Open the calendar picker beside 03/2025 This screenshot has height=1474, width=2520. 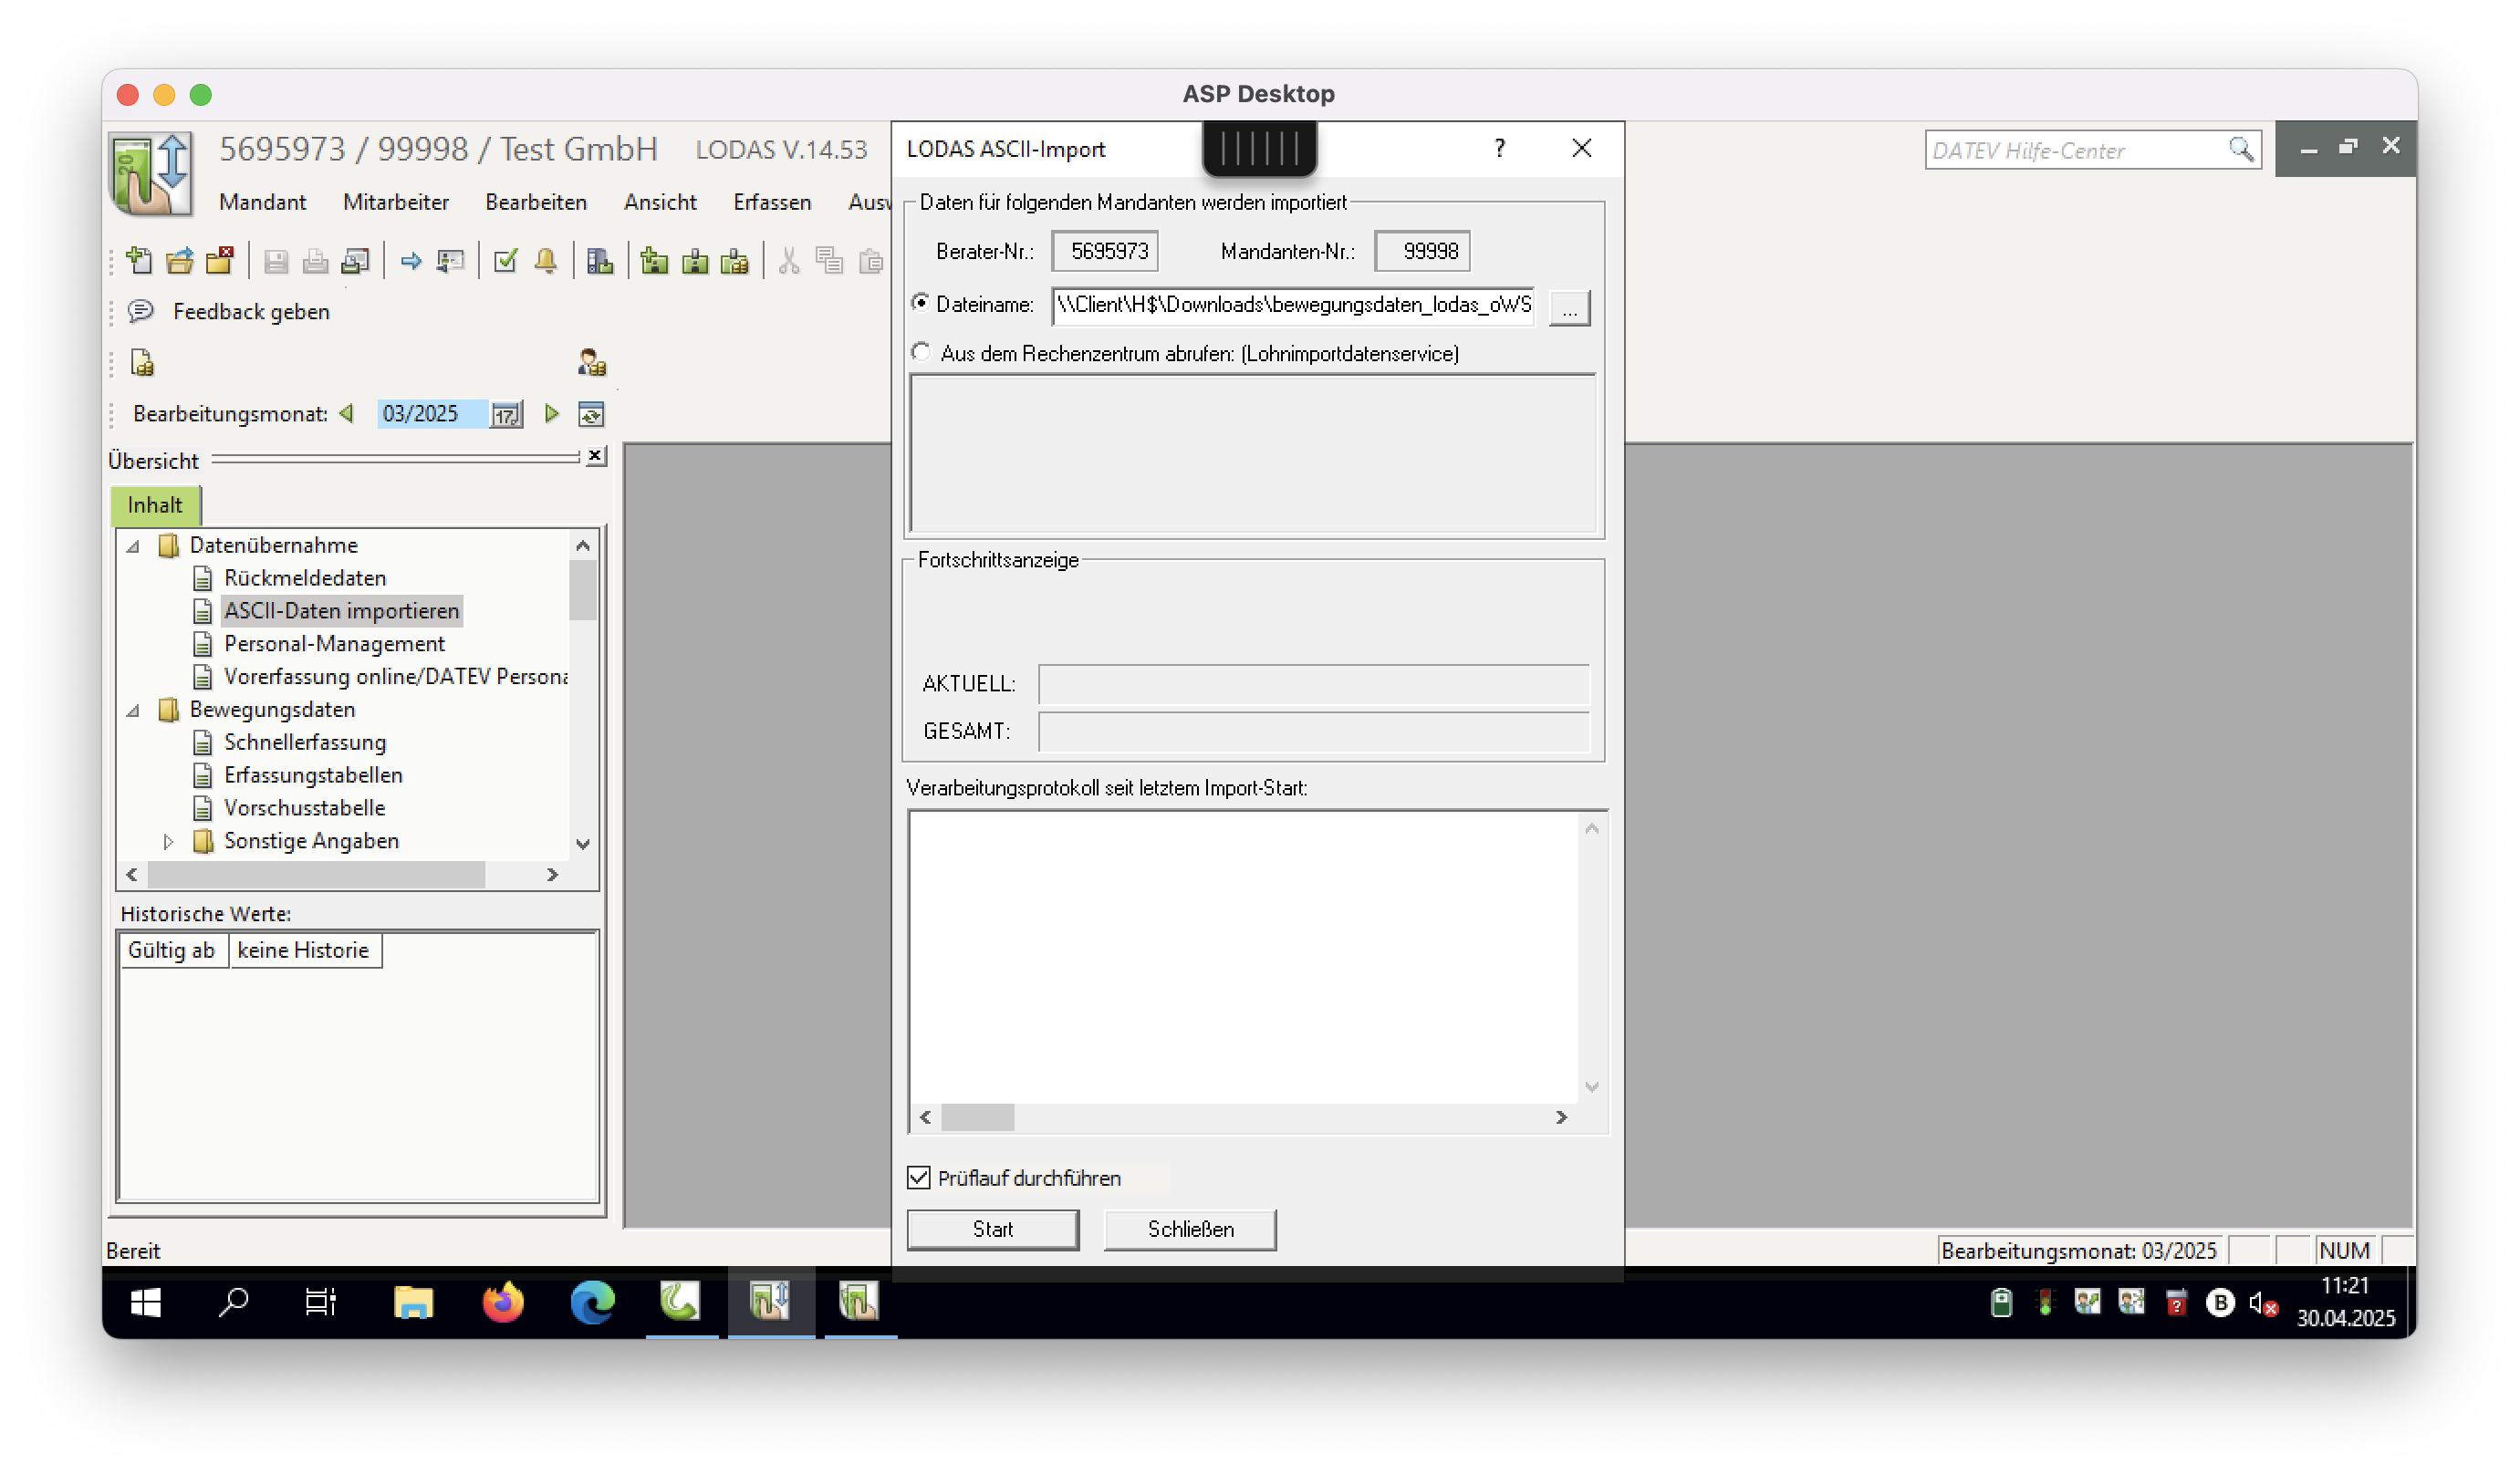[x=506, y=414]
